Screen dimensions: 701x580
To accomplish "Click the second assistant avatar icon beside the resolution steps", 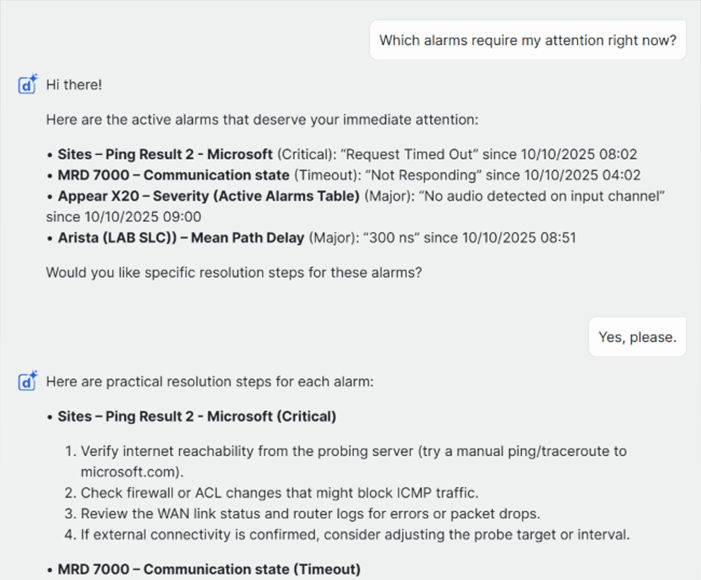I will tap(28, 381).
